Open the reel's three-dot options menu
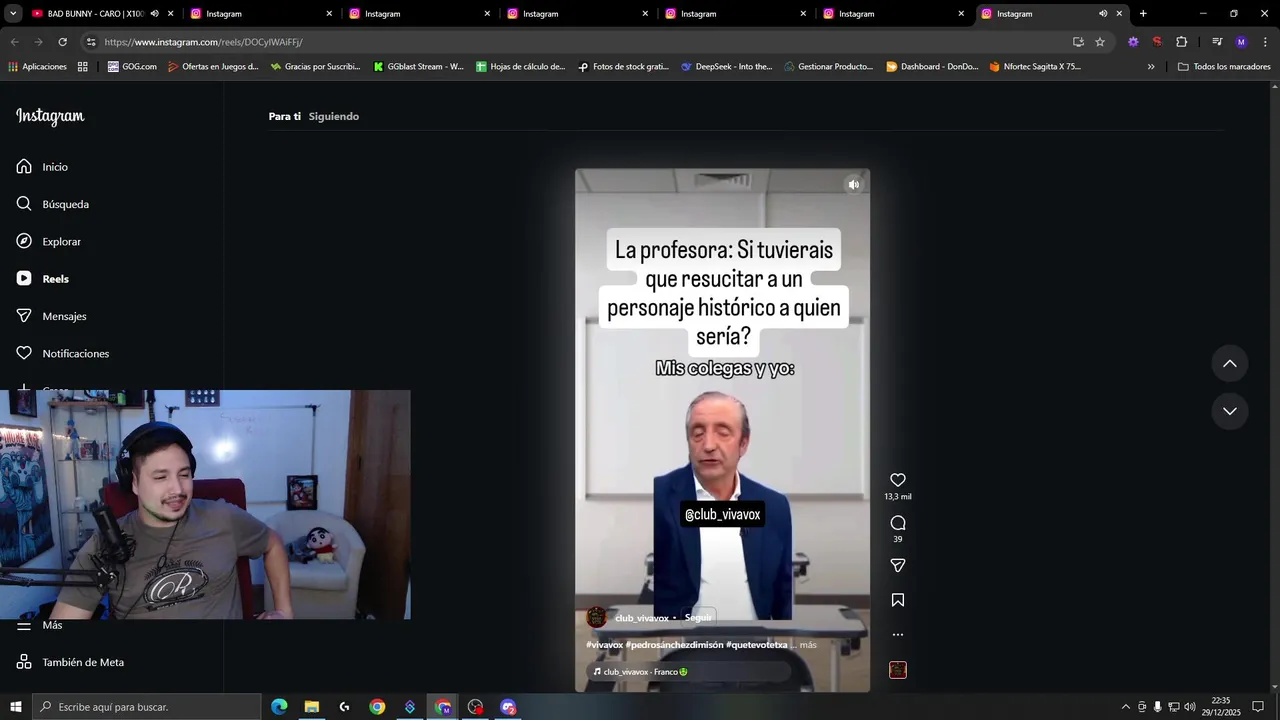Image resolution: width=1280 pixels, height=720 pixels. pos(898,634)
